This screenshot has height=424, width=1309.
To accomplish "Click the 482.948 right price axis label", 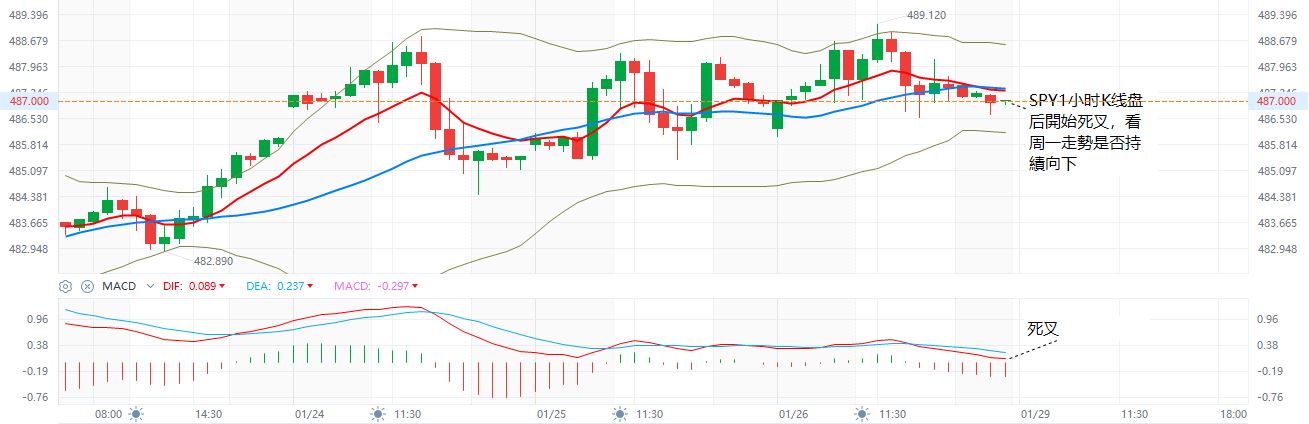I will (x=1277, y=249).
